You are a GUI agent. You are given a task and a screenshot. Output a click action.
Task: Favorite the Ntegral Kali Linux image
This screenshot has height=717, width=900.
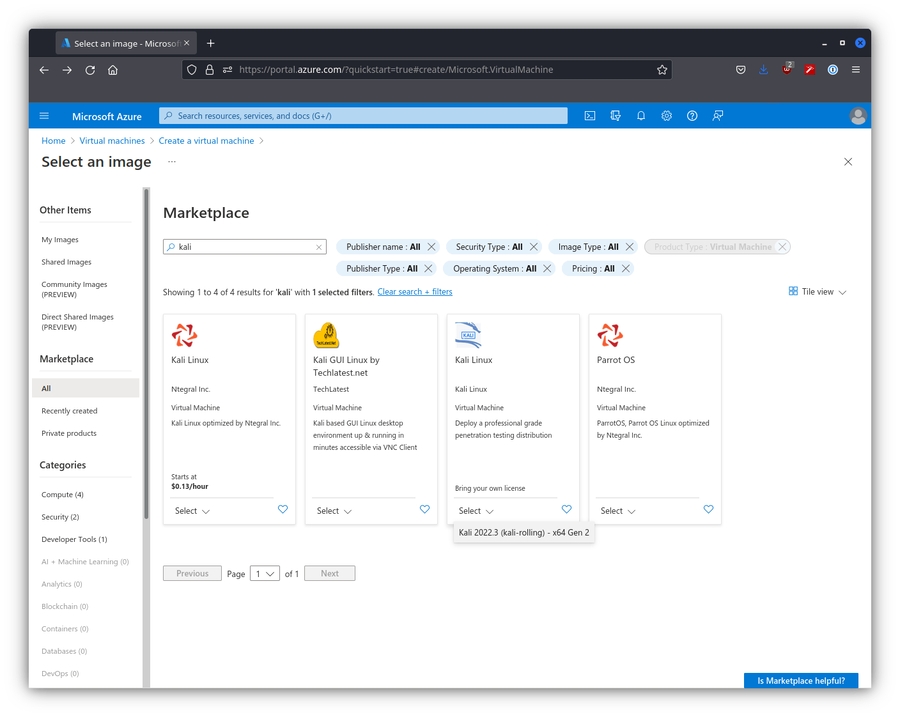click(282, 510)
